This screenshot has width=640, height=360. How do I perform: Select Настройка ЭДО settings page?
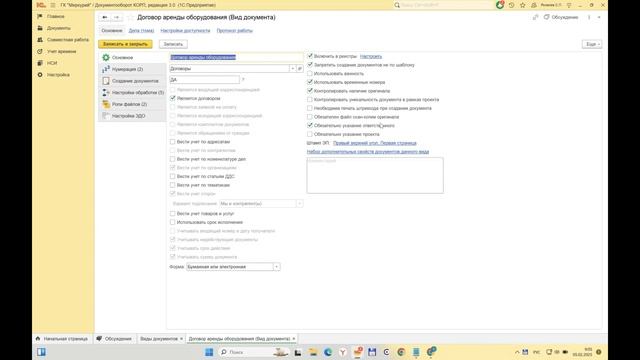coord(132,116)
